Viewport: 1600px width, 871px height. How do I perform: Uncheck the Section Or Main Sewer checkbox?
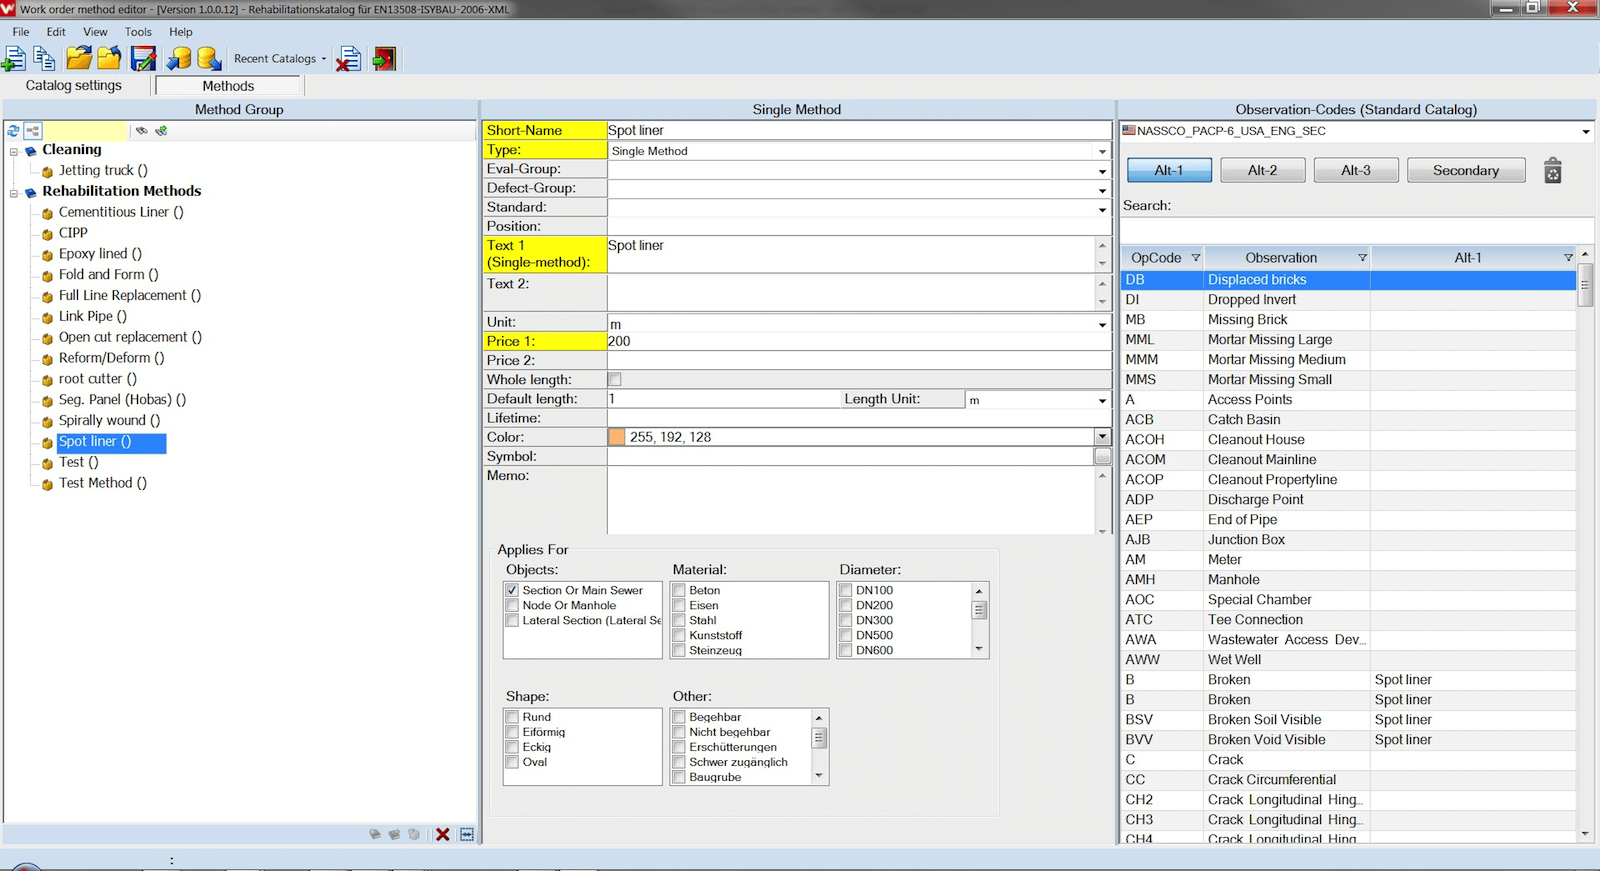(x=513, y=591)
